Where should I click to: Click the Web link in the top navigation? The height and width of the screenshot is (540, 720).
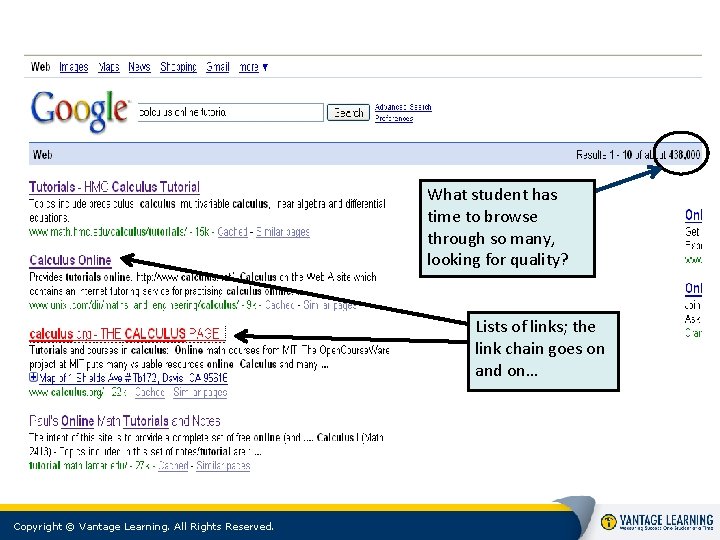click(x=40, y=67)
